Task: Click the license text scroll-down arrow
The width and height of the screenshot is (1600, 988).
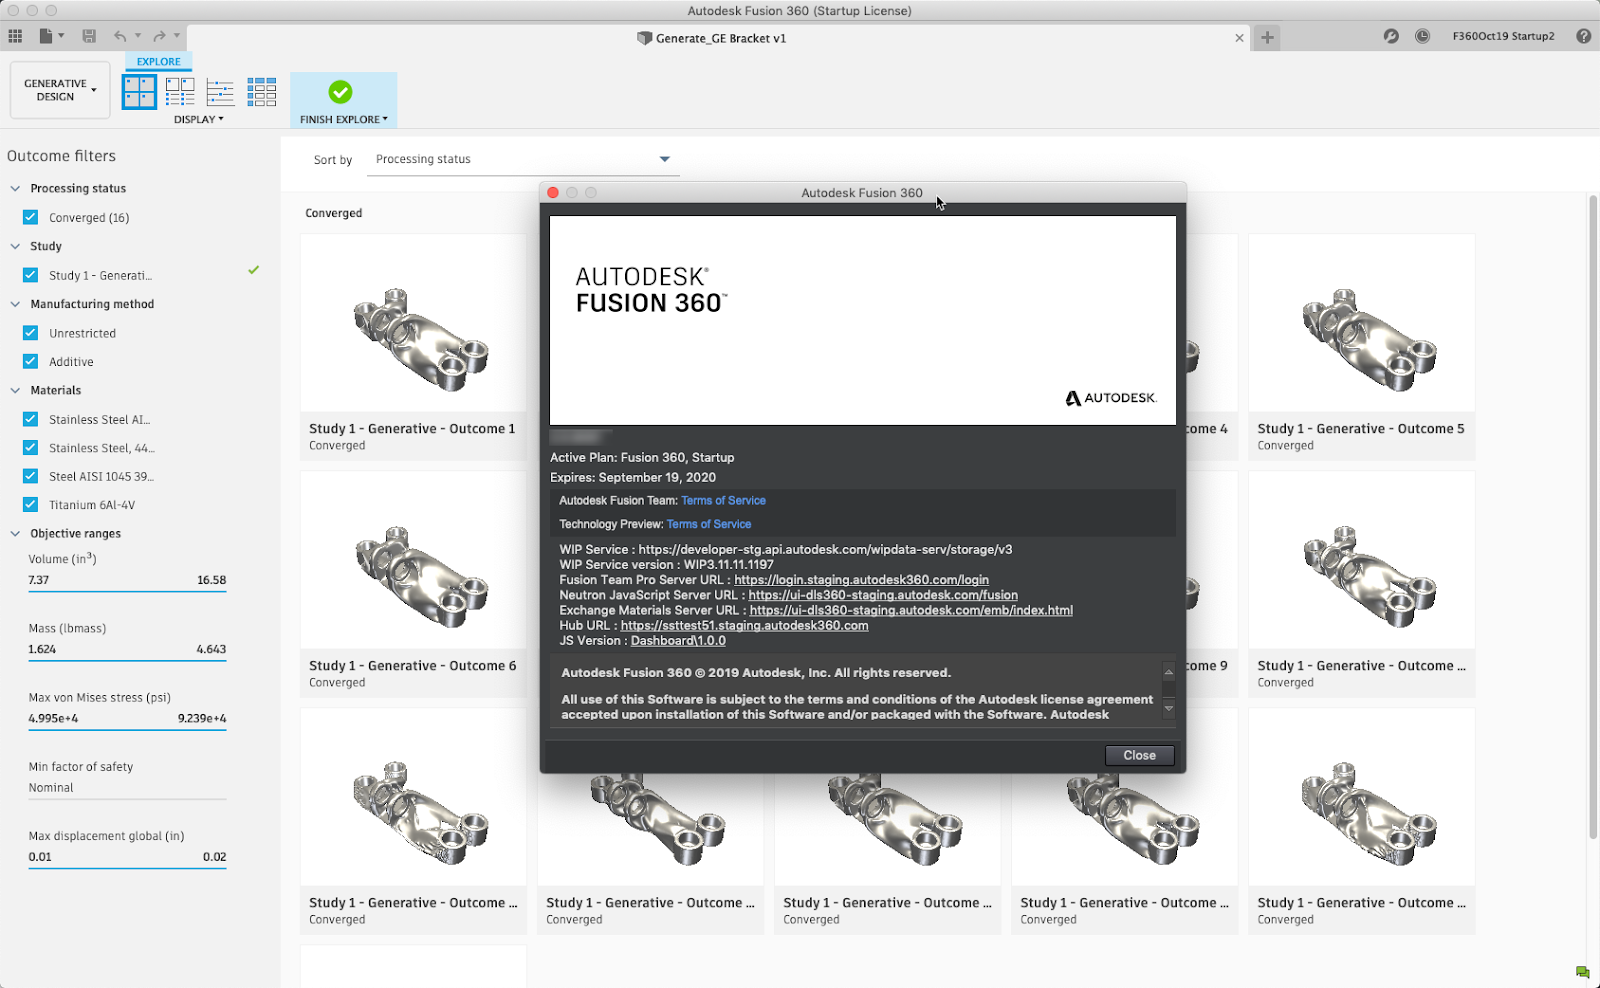Action: (1168, 708)
